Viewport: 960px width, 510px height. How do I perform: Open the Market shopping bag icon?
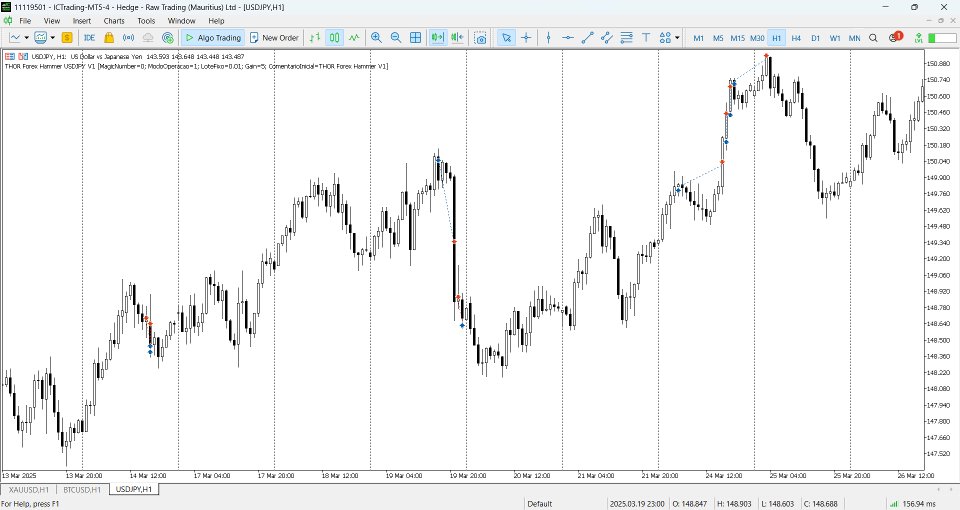click(109, 37)
